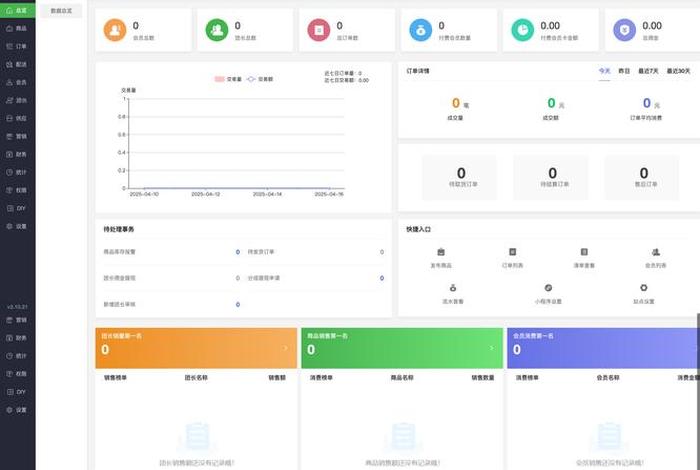Open 营销 sidebar item below the version label
This screenshot has width=700, height=470.
click(x=17, y=320)
